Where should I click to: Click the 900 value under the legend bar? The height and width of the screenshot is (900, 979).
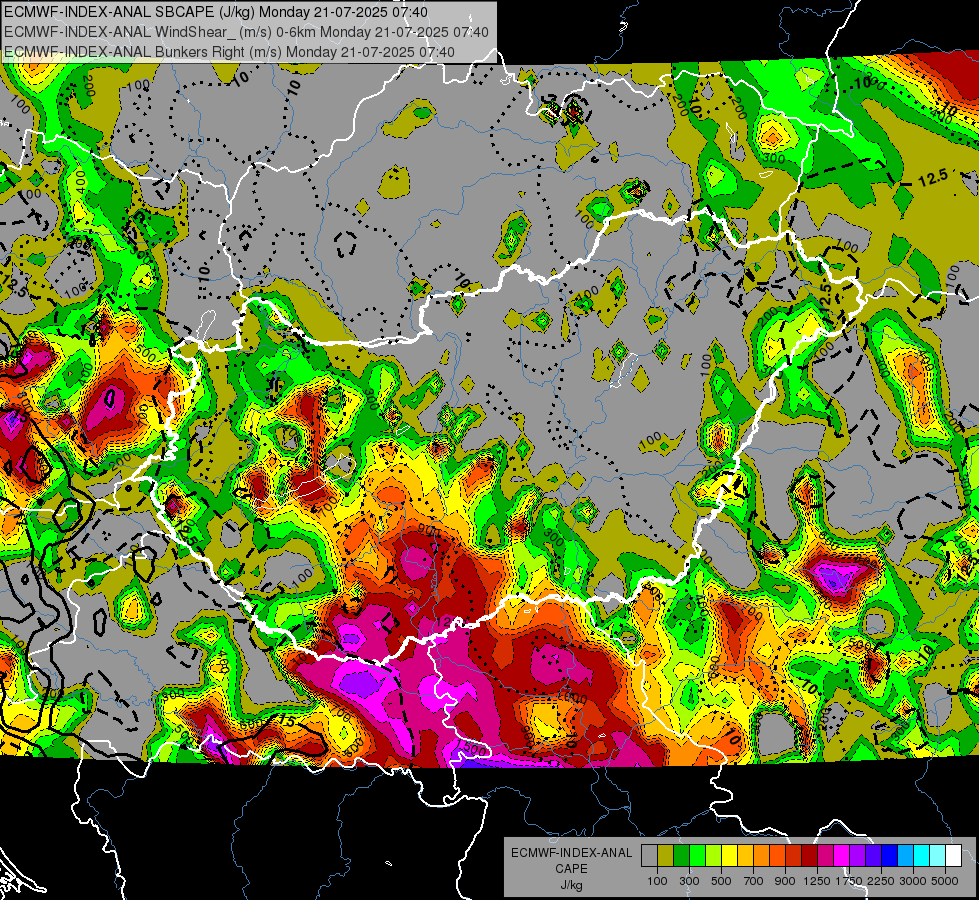[785, 881]
